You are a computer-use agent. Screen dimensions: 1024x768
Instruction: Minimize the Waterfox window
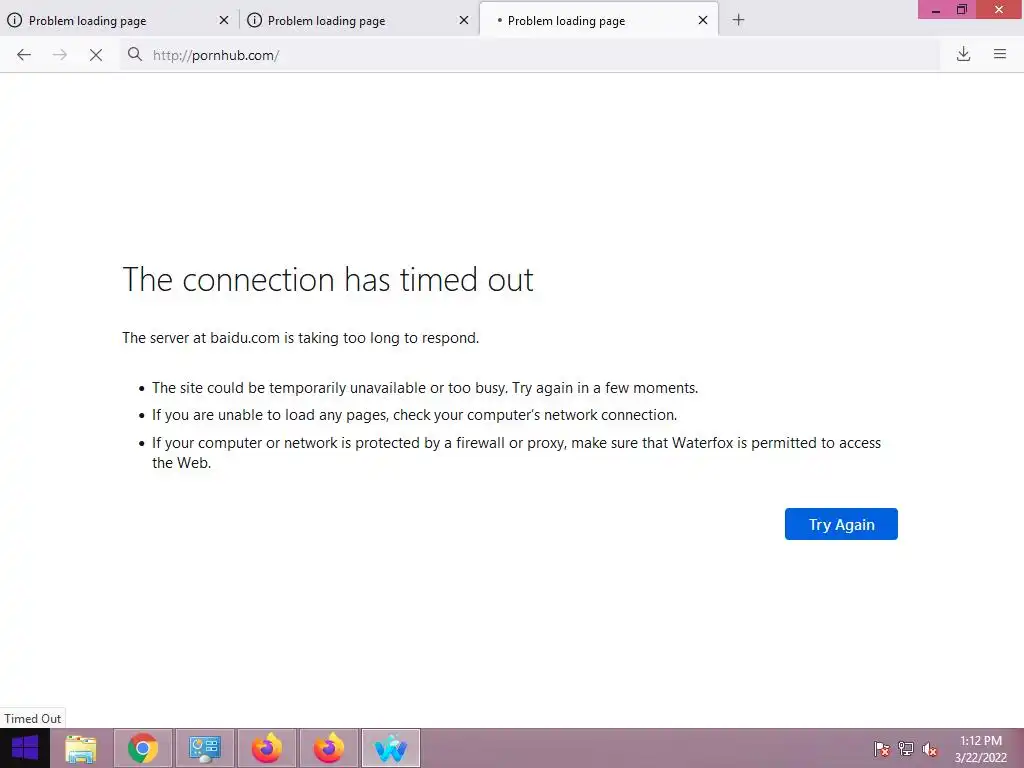[936, 10]
